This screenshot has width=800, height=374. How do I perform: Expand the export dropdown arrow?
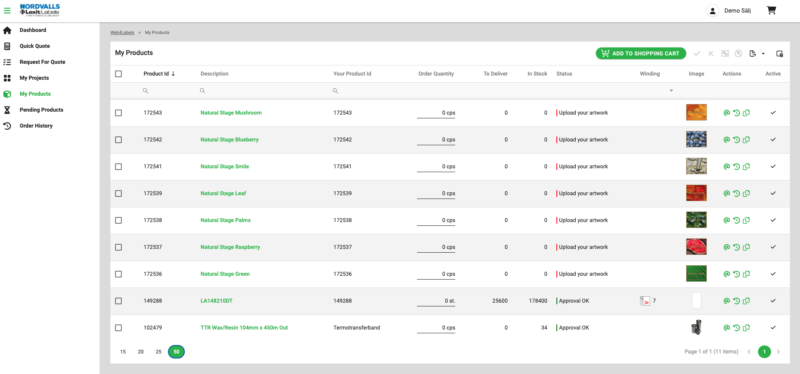[x=763, y=54]
